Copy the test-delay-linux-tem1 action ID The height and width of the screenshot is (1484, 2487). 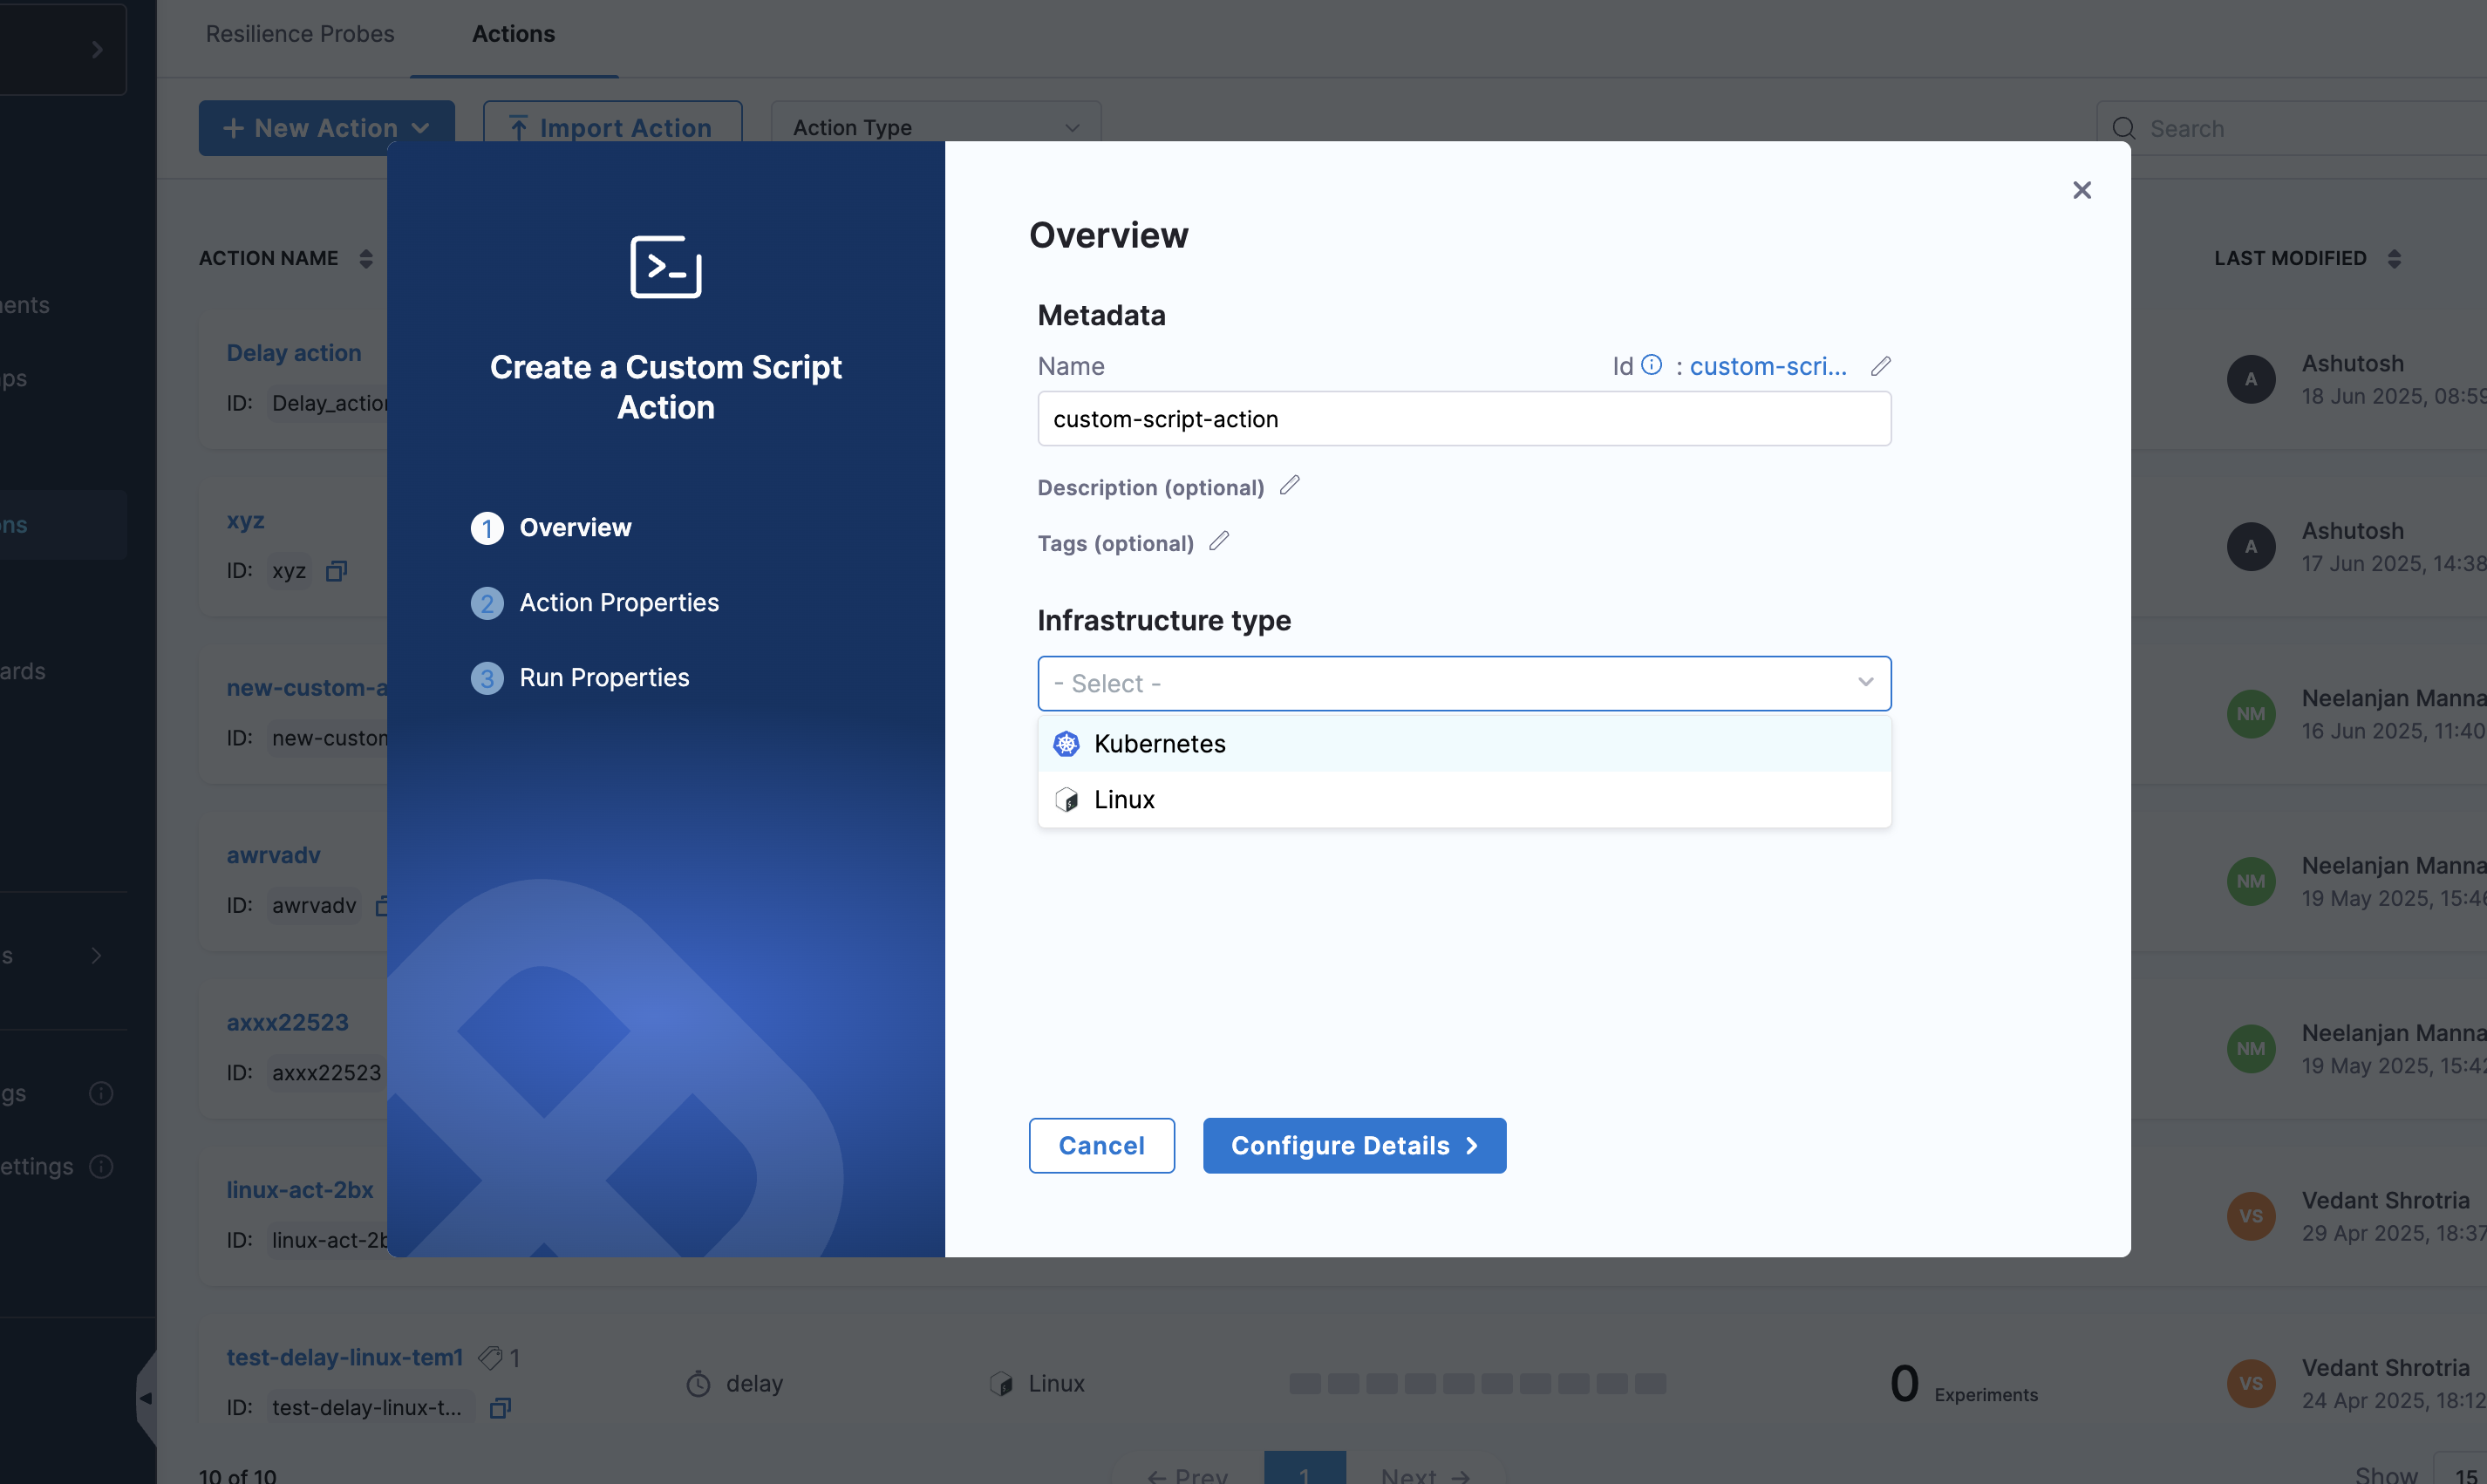pyautogui.click(x=500, y=1407)
